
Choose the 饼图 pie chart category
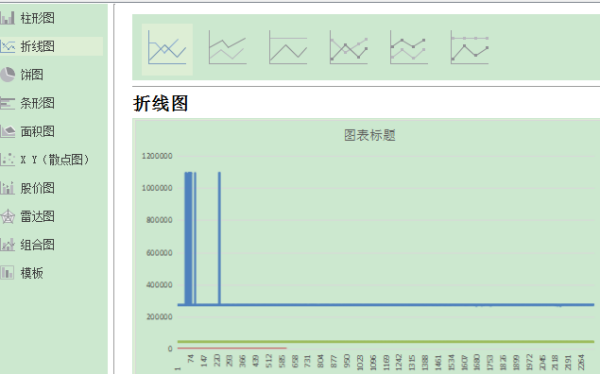coord(31,75)
